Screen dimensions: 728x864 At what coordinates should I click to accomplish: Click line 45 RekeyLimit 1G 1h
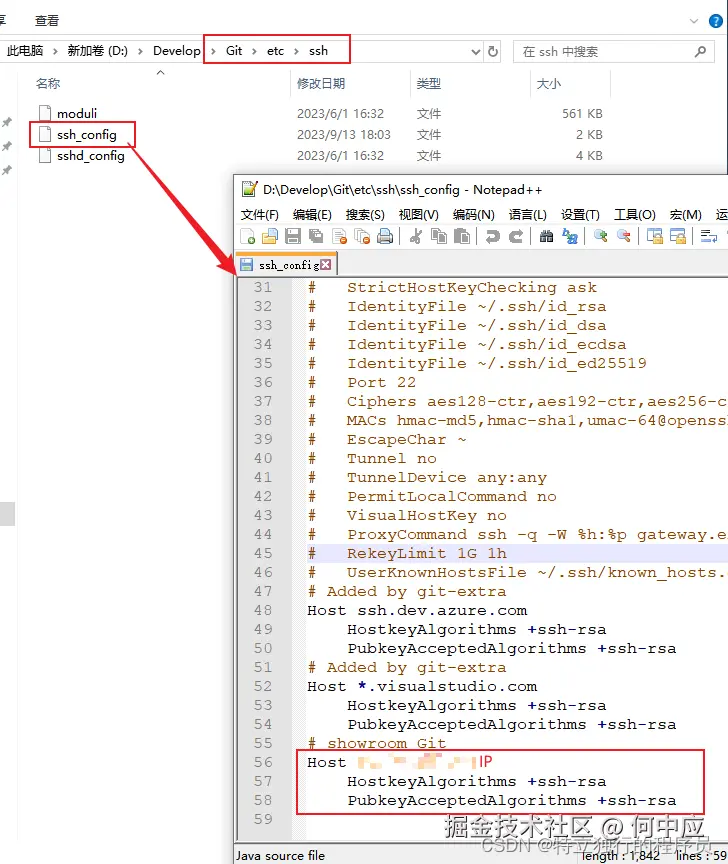pyautogui.click(x=517, y=553)
